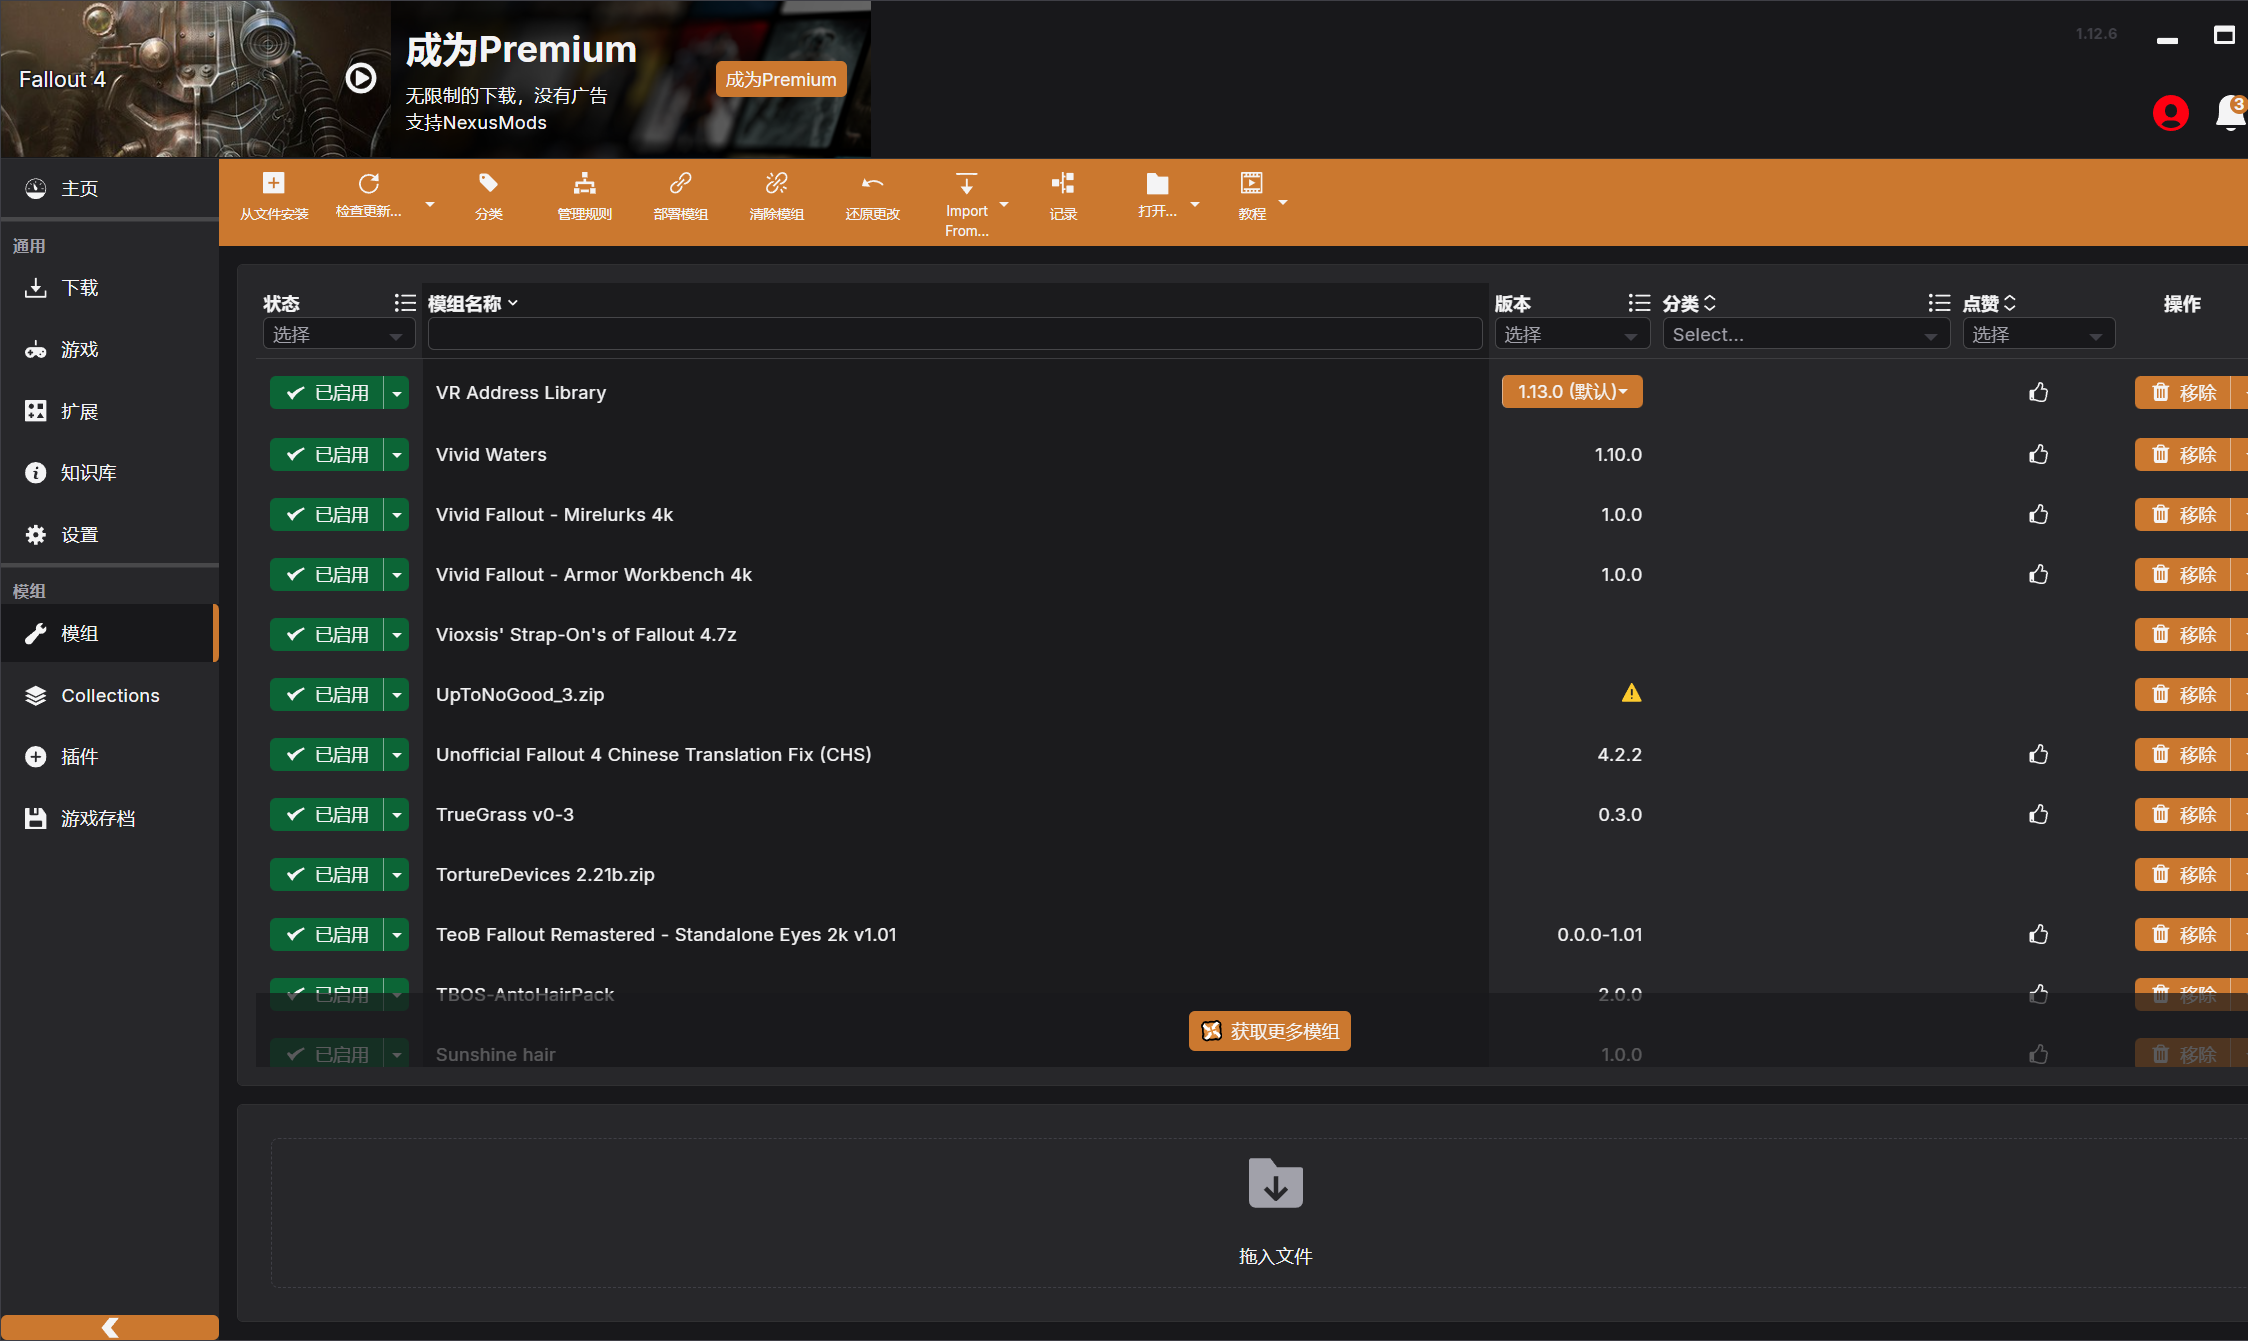The width and height of the screenshot is (2248, 1341).
Task: Remove Vivid Waters with 移除 button
Action: [x=2183, y=455]
